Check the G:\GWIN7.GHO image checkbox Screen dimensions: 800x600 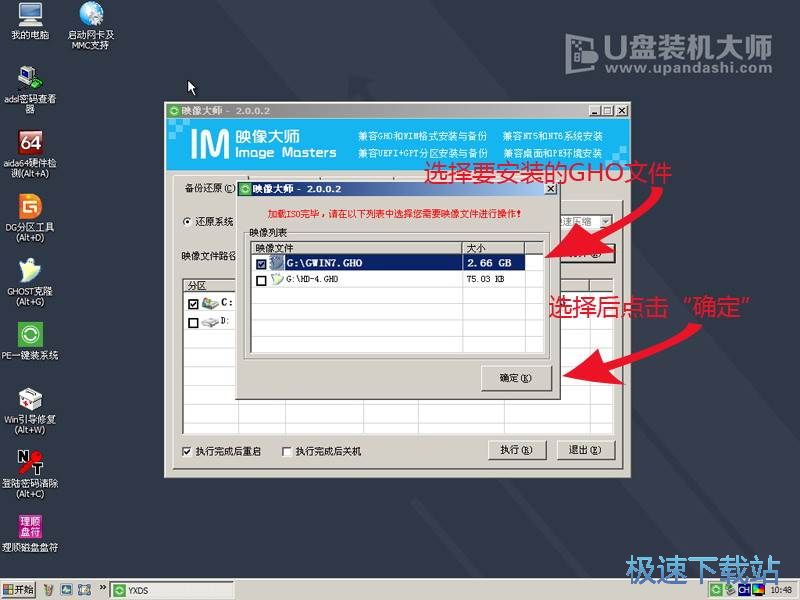click(261, 264)
